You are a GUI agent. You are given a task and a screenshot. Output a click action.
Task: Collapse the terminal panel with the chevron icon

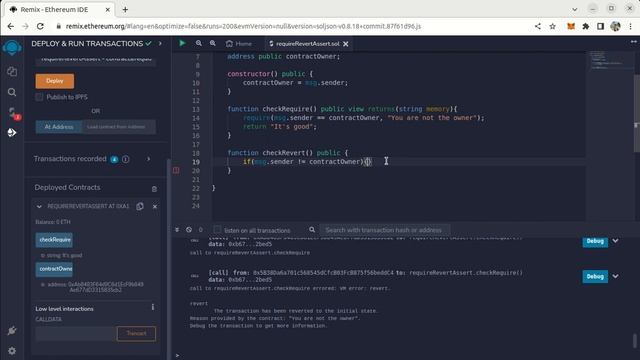[x=177, y=230]
